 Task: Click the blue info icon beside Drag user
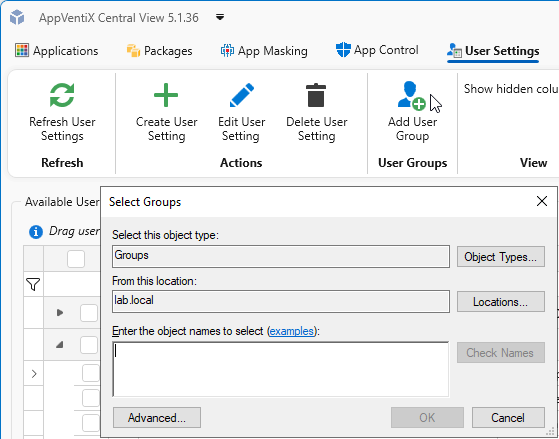point(36,232)
